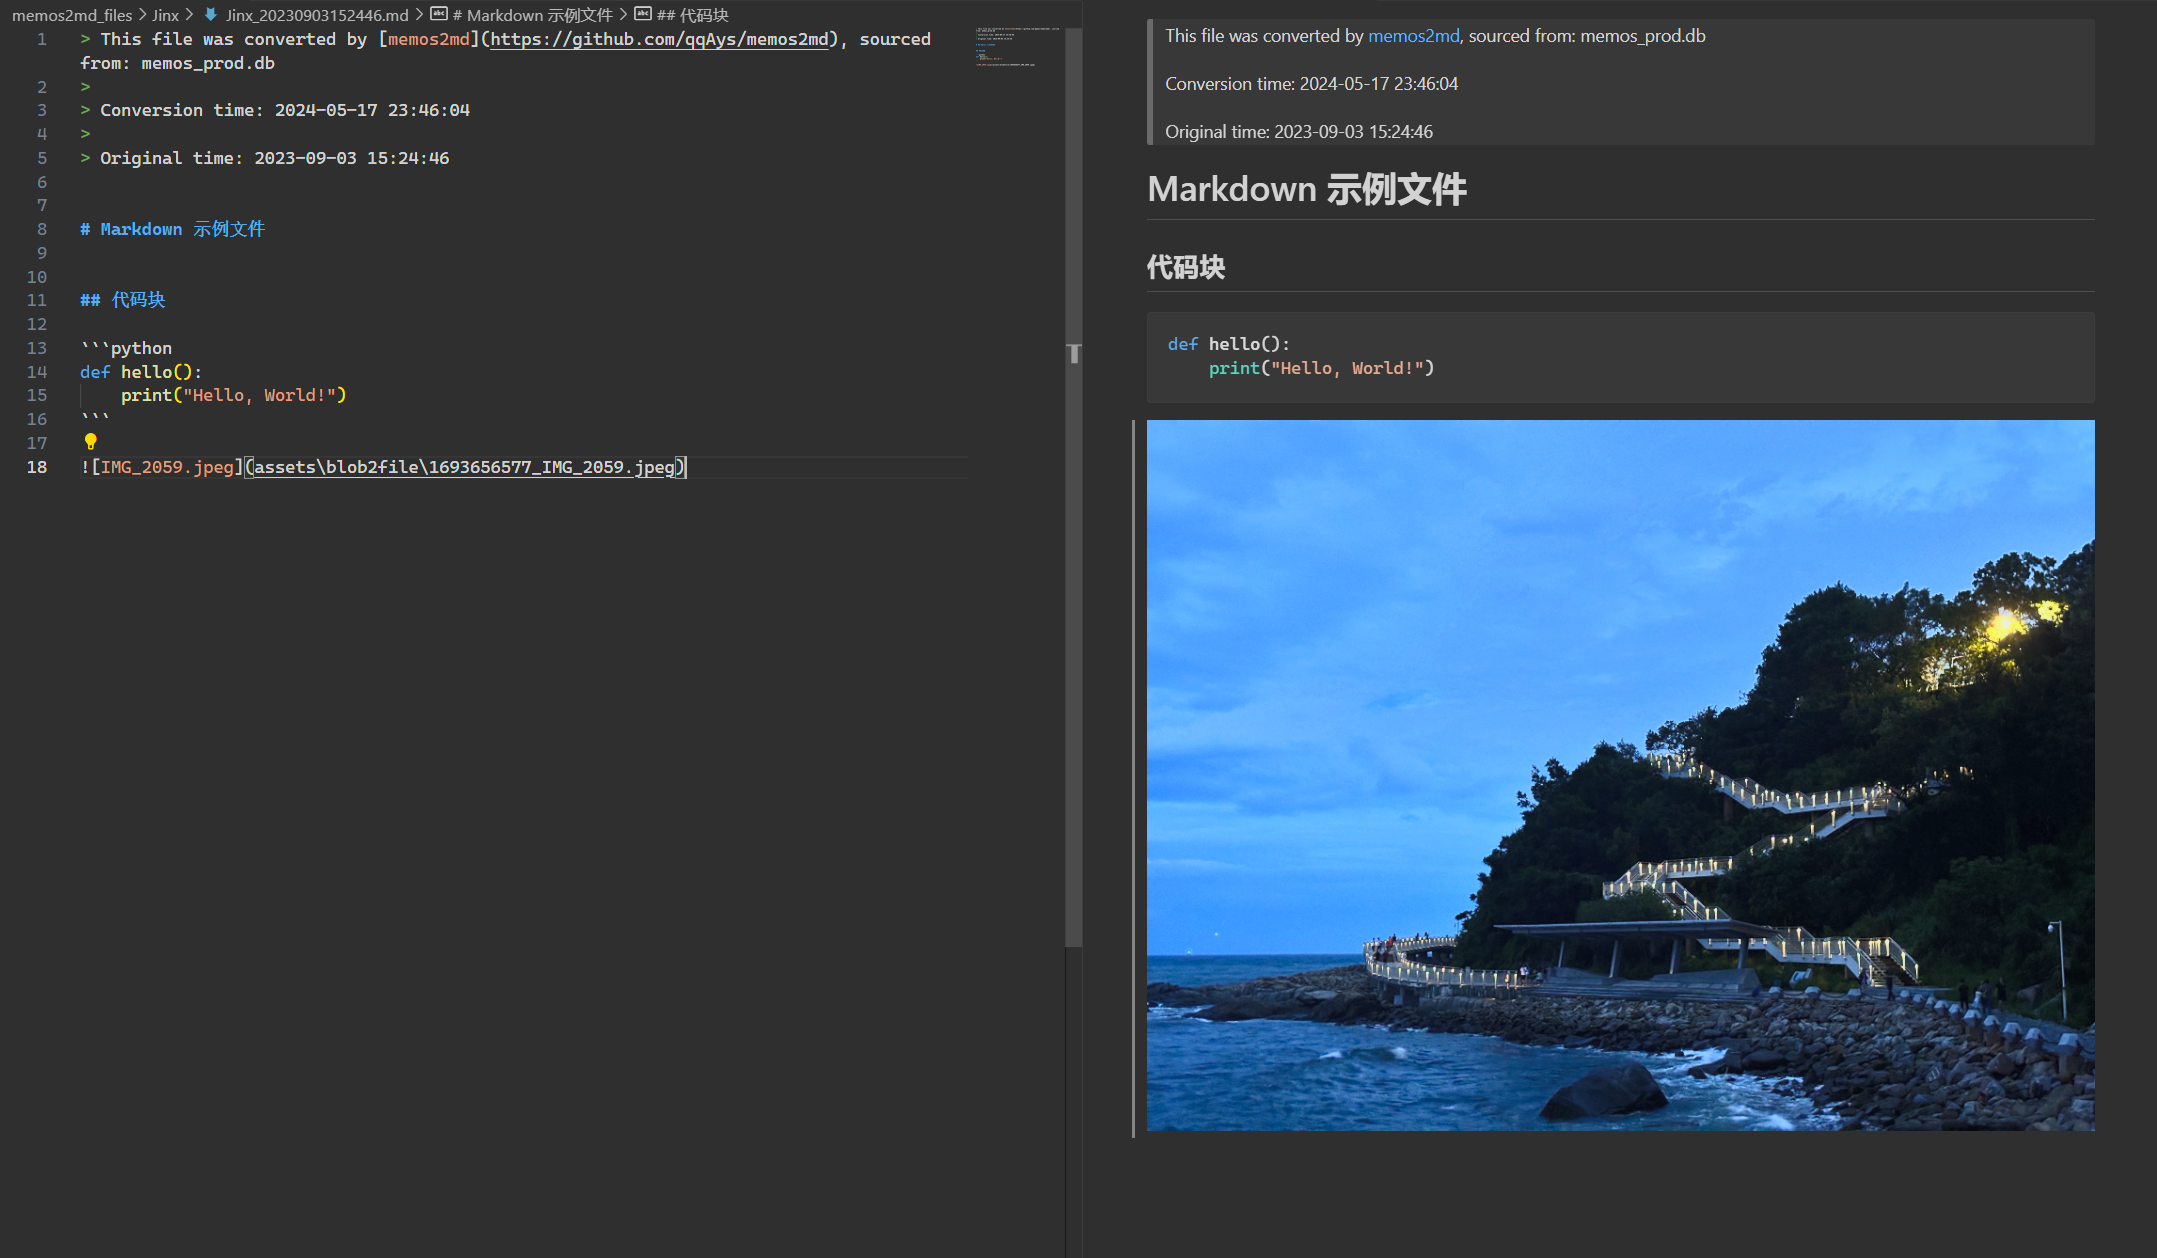The height and width of the screenshot is (1258, 2157).
Task: Click line number 1 in gutter
Action: [42, 39]
